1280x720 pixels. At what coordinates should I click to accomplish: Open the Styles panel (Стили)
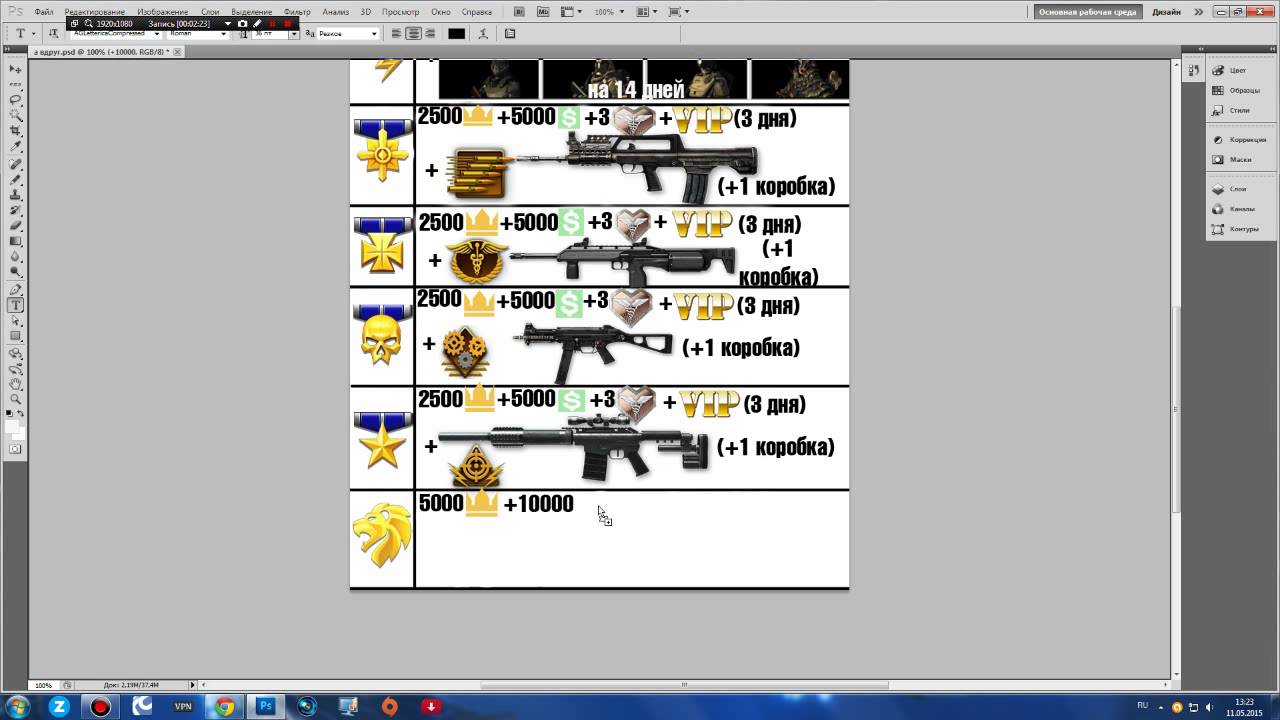point(1240,110)
